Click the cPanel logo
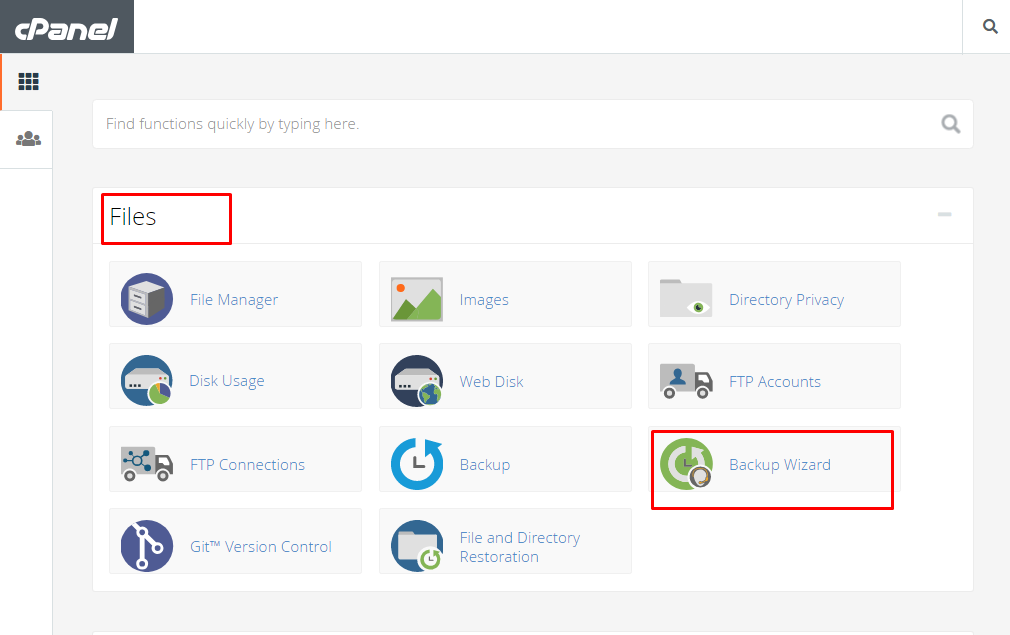The width and height of the screenshot is (1010, 635). pyautogui.click(x=66, y=26)
